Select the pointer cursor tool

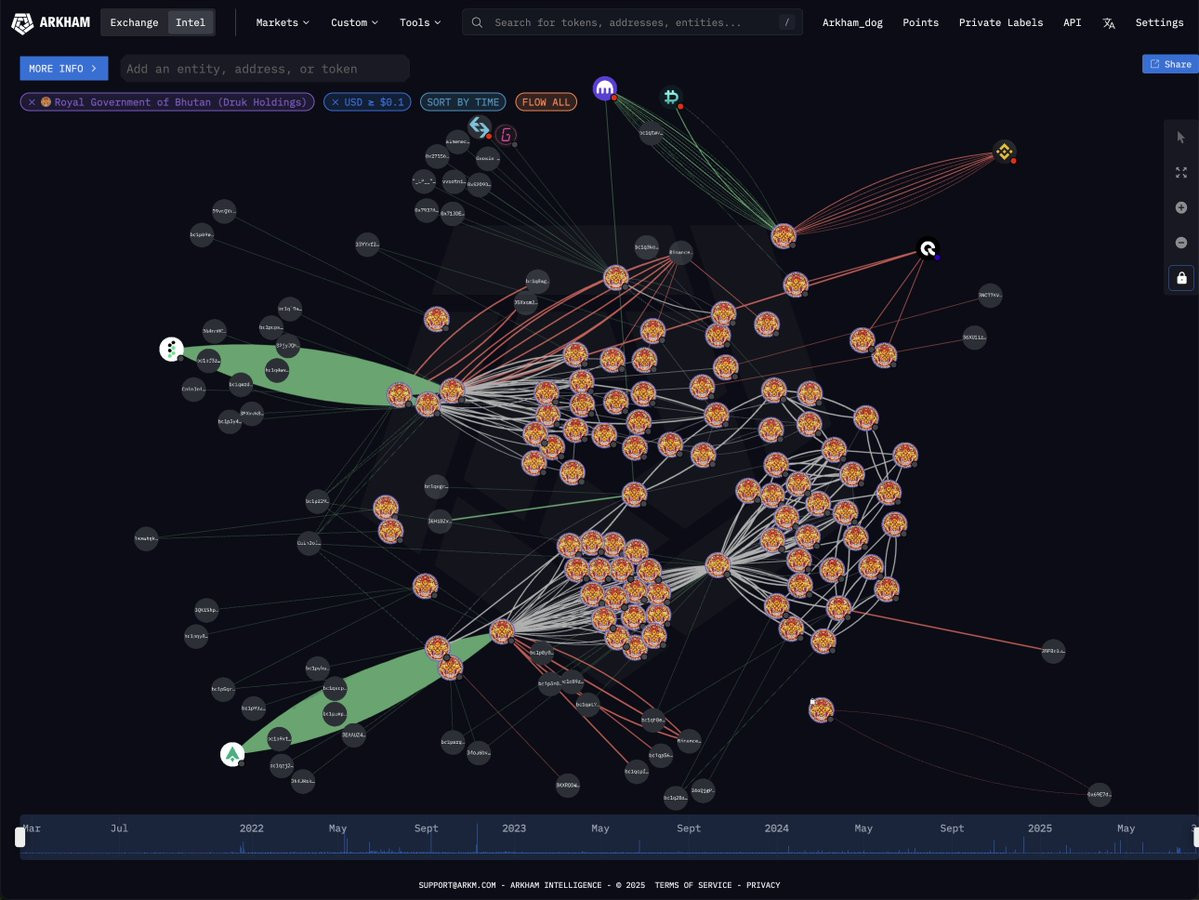coord(1181,138)
